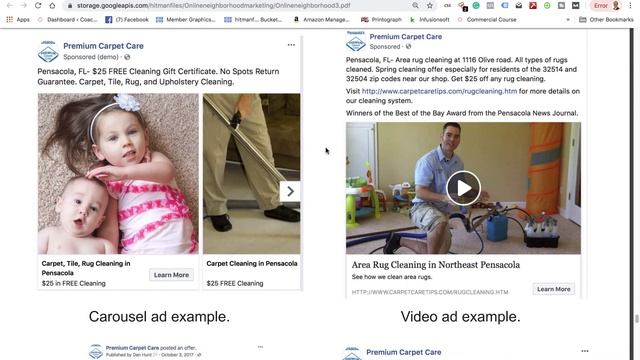Open the hitmanf... Bucket bookmark
The width and height of the screenshot is (640, 360).
[253, 20]
